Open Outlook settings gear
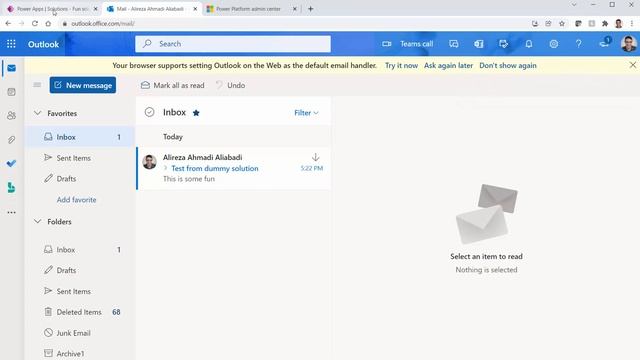 coord(553,44)
